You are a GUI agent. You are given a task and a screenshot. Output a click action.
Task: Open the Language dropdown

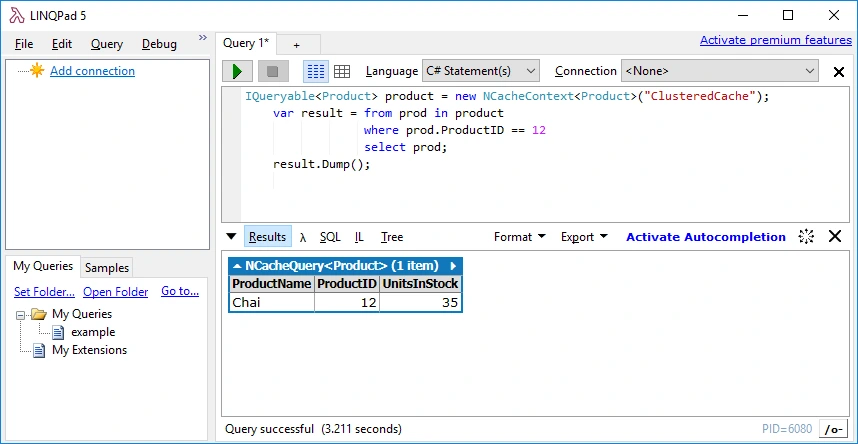coord(480,71)
